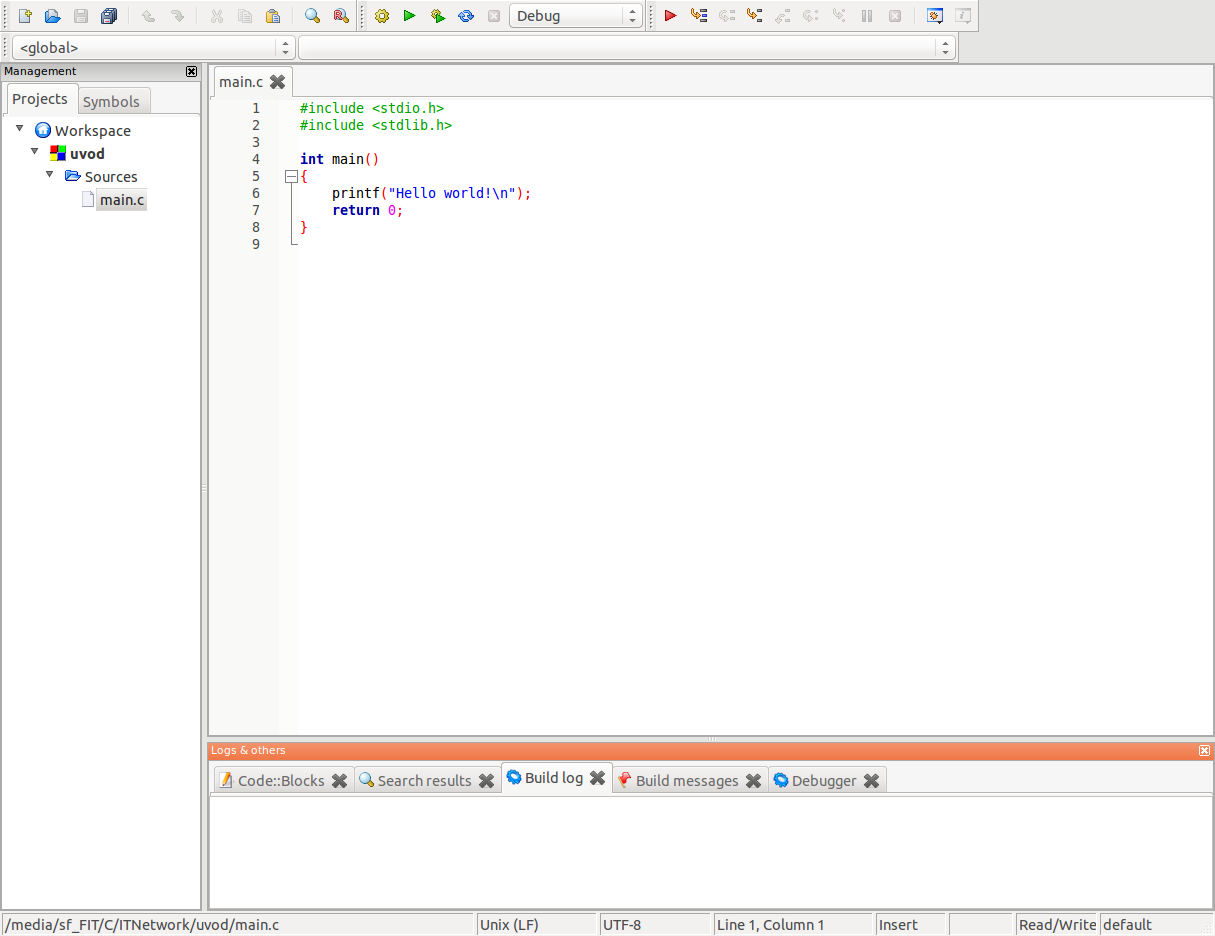
Task: Collapse the uvod project node
Action: (35, 152)
